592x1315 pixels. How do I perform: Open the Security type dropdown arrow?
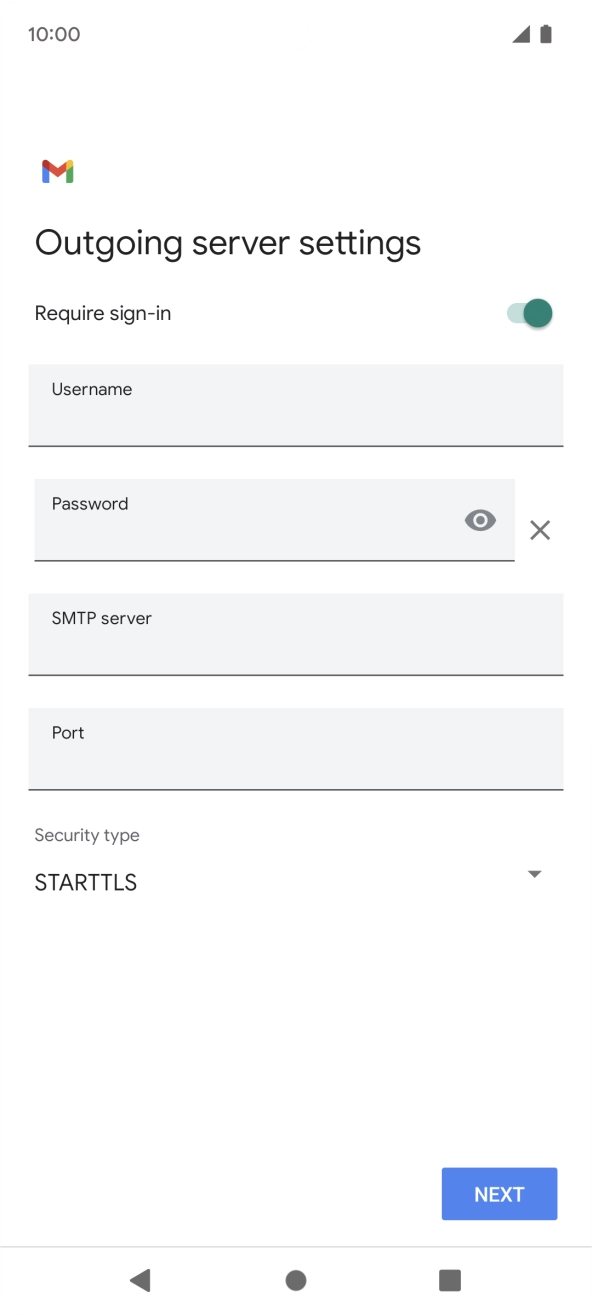click(x=534, y=874)
